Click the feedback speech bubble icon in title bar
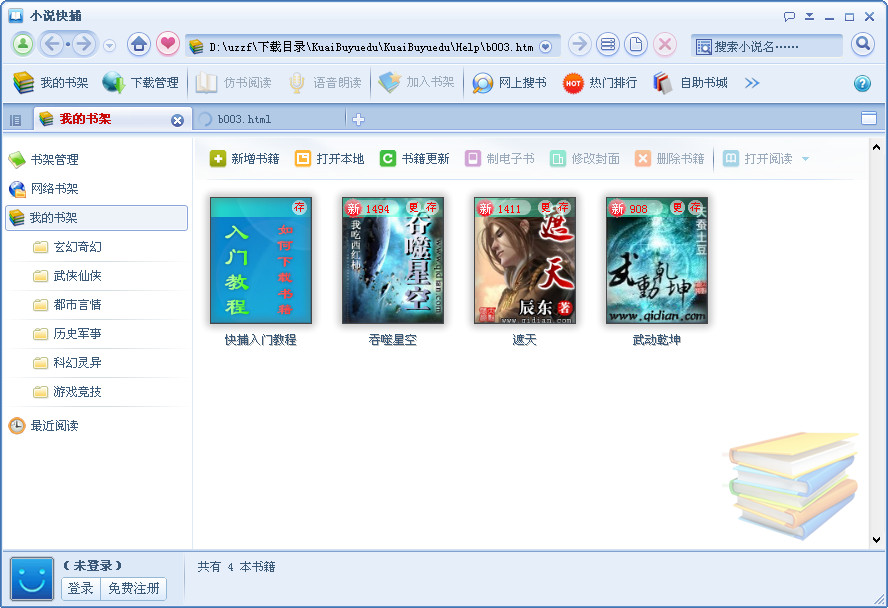This screenshot has width=888, height=608. point(789,16)
